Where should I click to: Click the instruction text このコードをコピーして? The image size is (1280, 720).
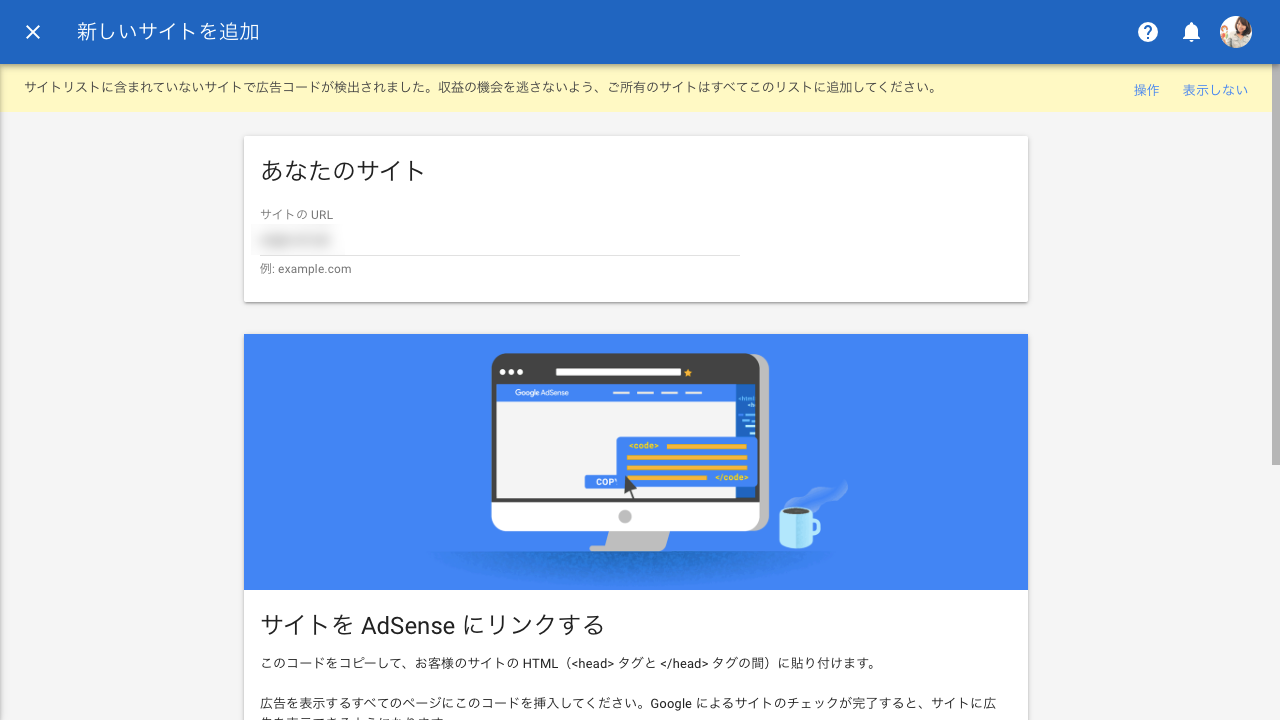coord(570,663)
